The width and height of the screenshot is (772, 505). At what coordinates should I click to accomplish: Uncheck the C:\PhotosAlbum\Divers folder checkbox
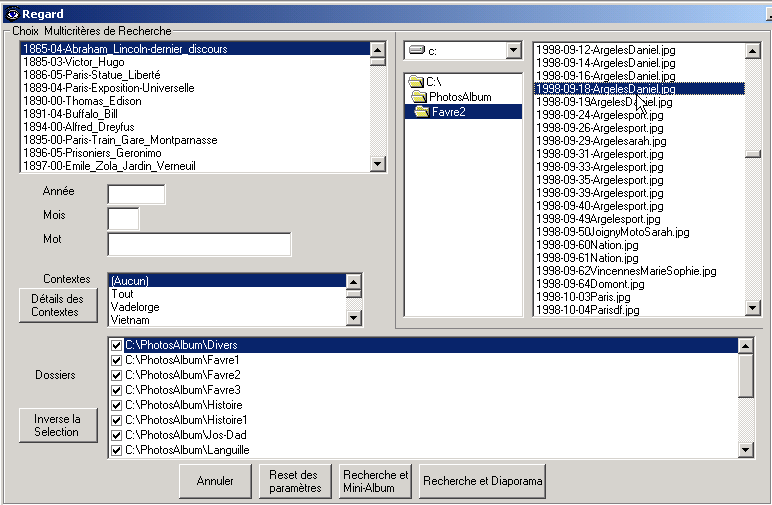(x=117, y=345)
